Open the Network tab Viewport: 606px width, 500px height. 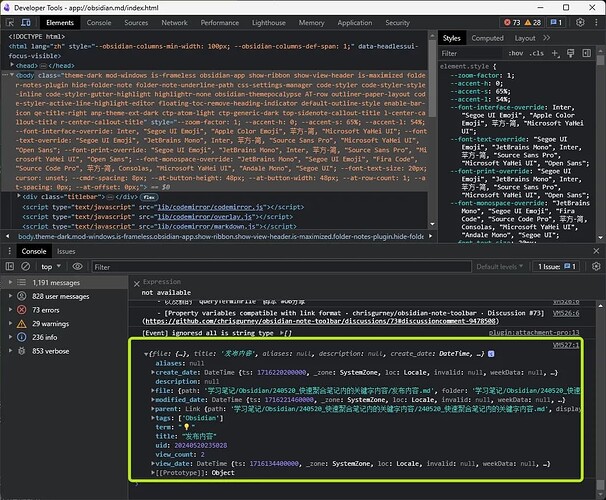pos(174,22)
